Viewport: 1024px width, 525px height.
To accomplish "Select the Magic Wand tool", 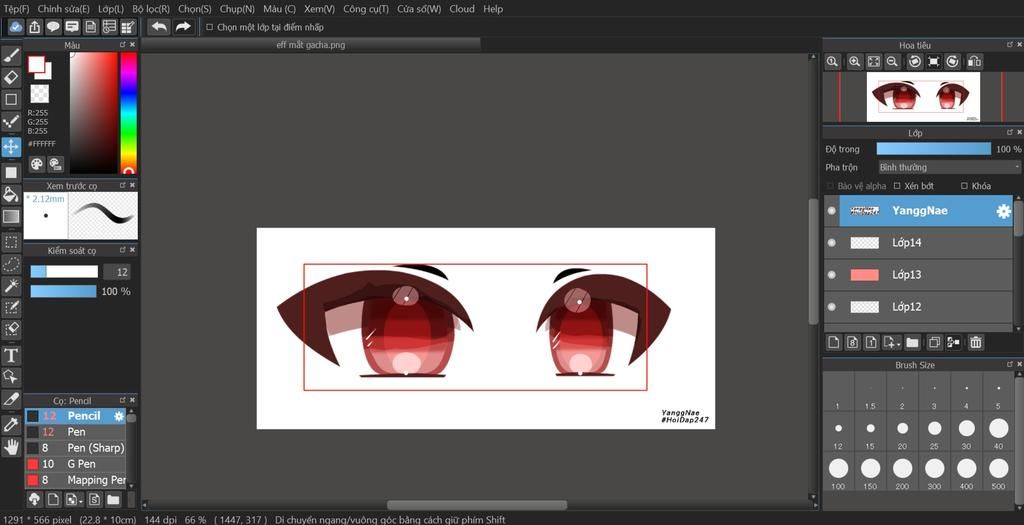I will click(11, 286).
